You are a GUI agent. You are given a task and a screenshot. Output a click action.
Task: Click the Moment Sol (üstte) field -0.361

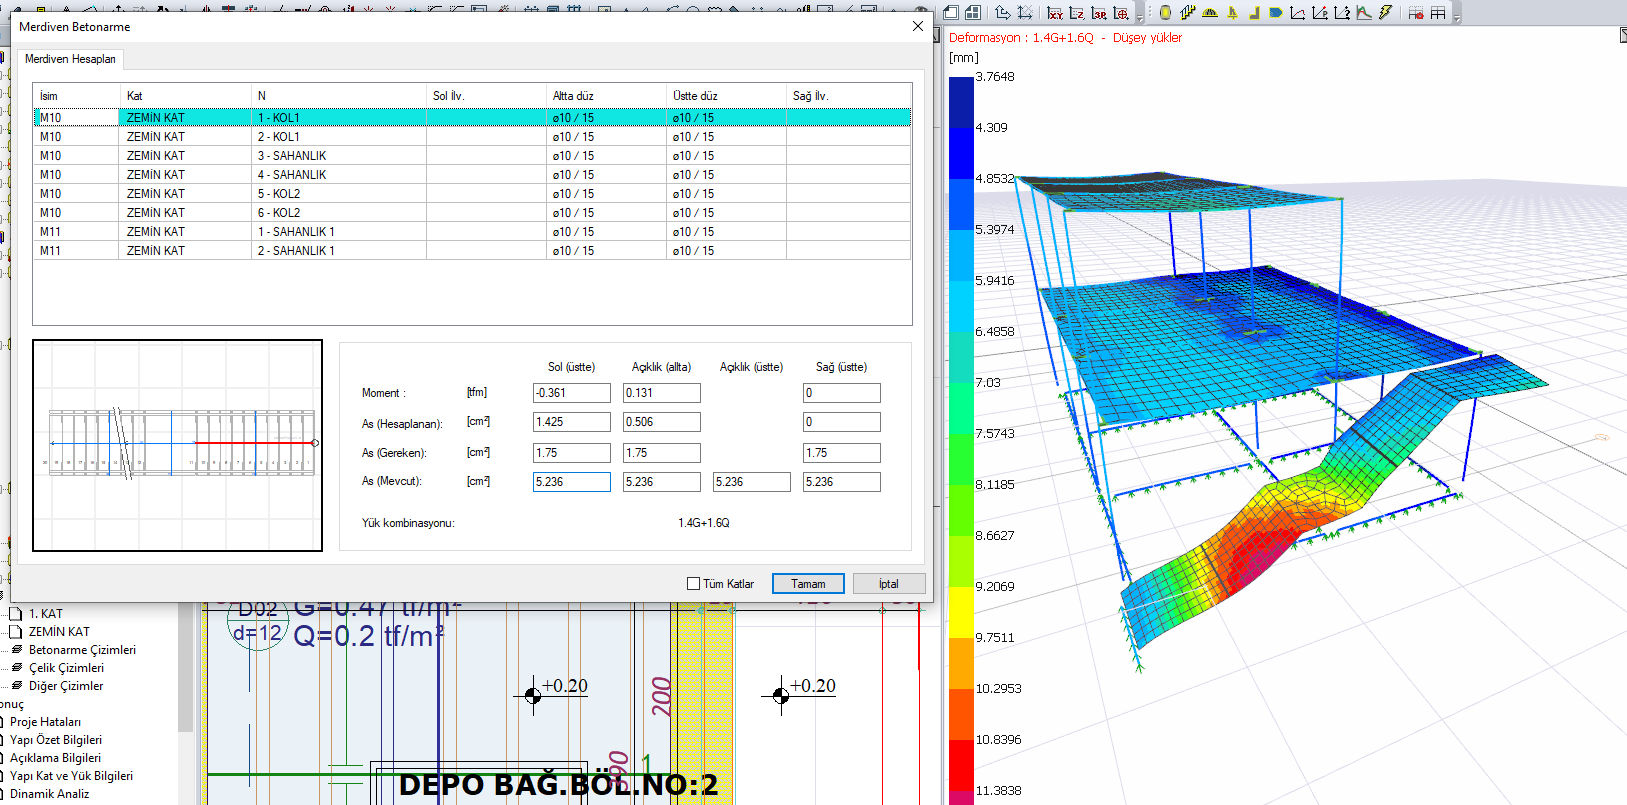tap(572, 393)
